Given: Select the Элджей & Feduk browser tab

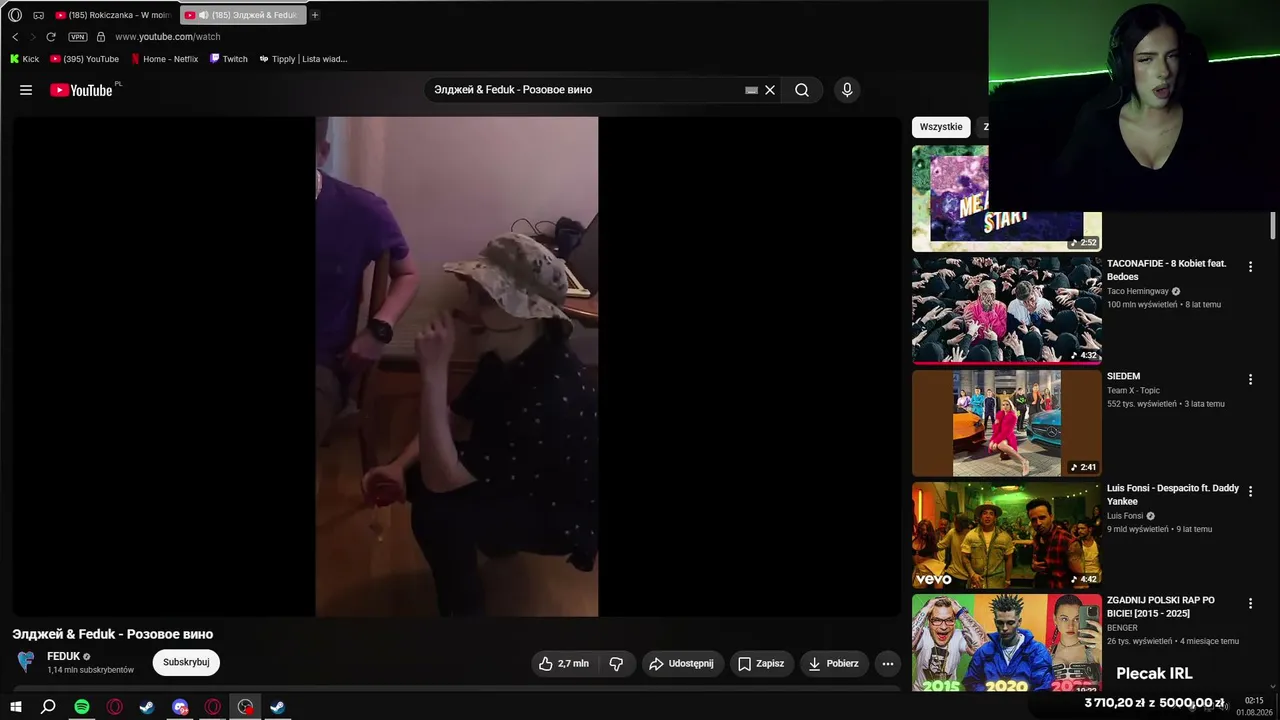Looking at the screenshot, I should (x=243, y=15).
